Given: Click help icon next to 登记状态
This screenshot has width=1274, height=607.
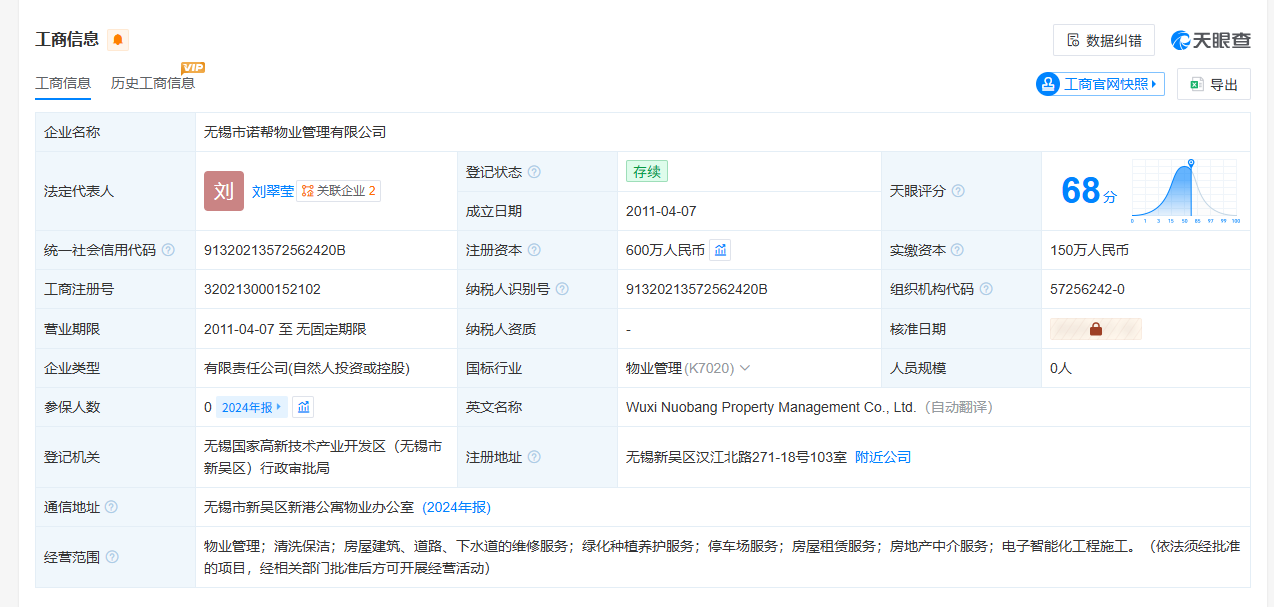Looking at the screenshot, I should 534,172.
